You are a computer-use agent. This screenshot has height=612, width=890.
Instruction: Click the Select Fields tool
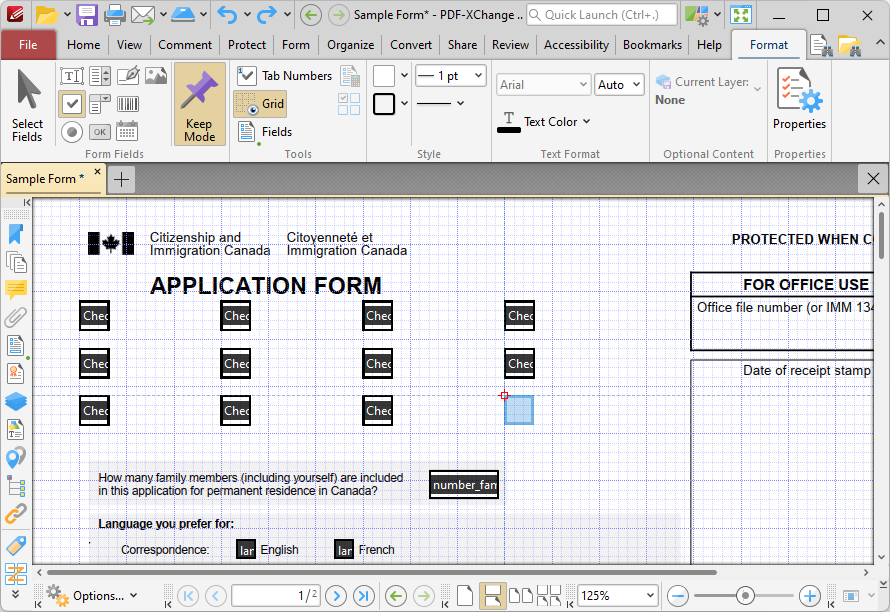pos(27,105)
